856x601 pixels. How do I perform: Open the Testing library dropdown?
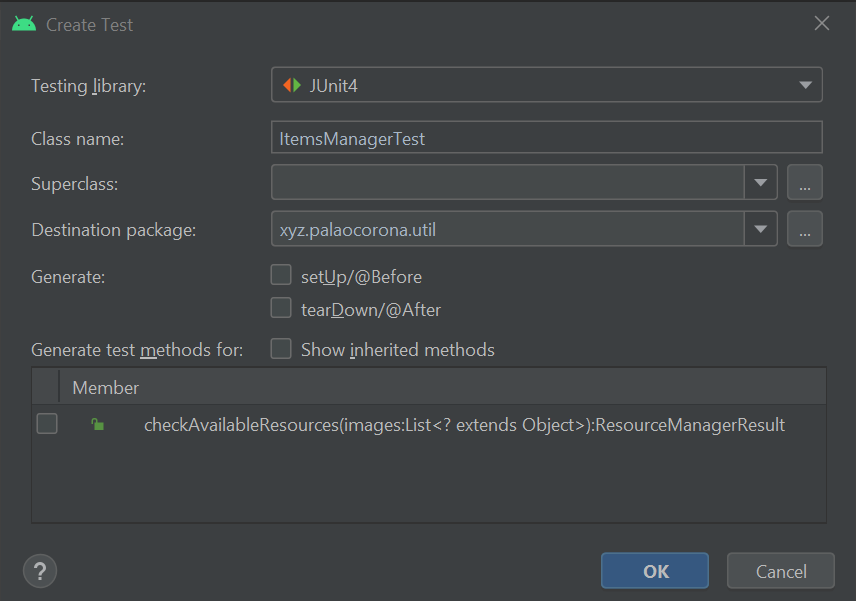[805, 86]
